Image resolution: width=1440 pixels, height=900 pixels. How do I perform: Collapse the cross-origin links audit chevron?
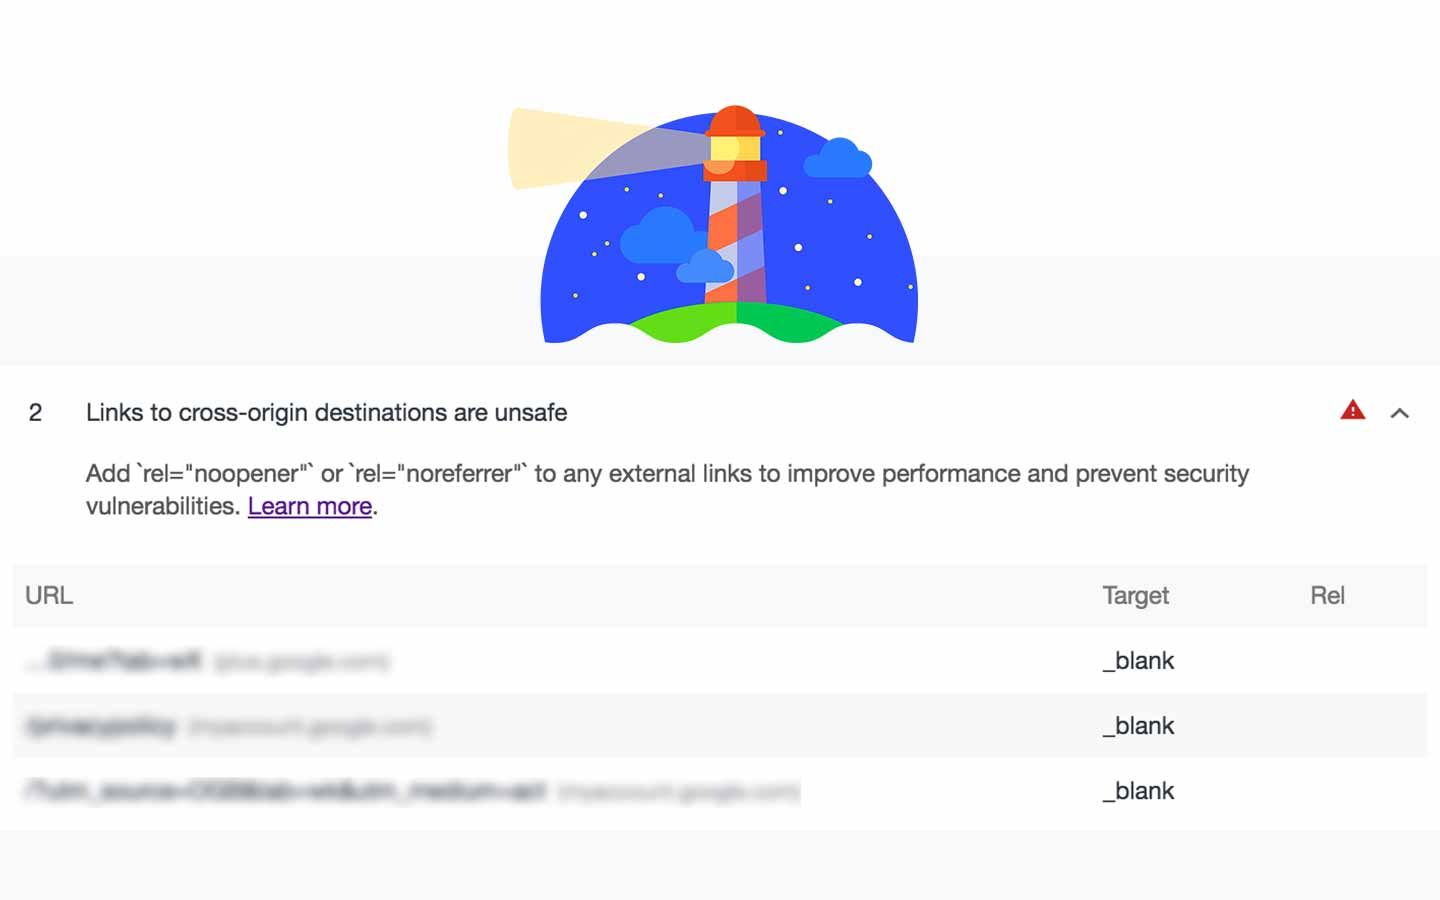click(x=1400, y=413)
